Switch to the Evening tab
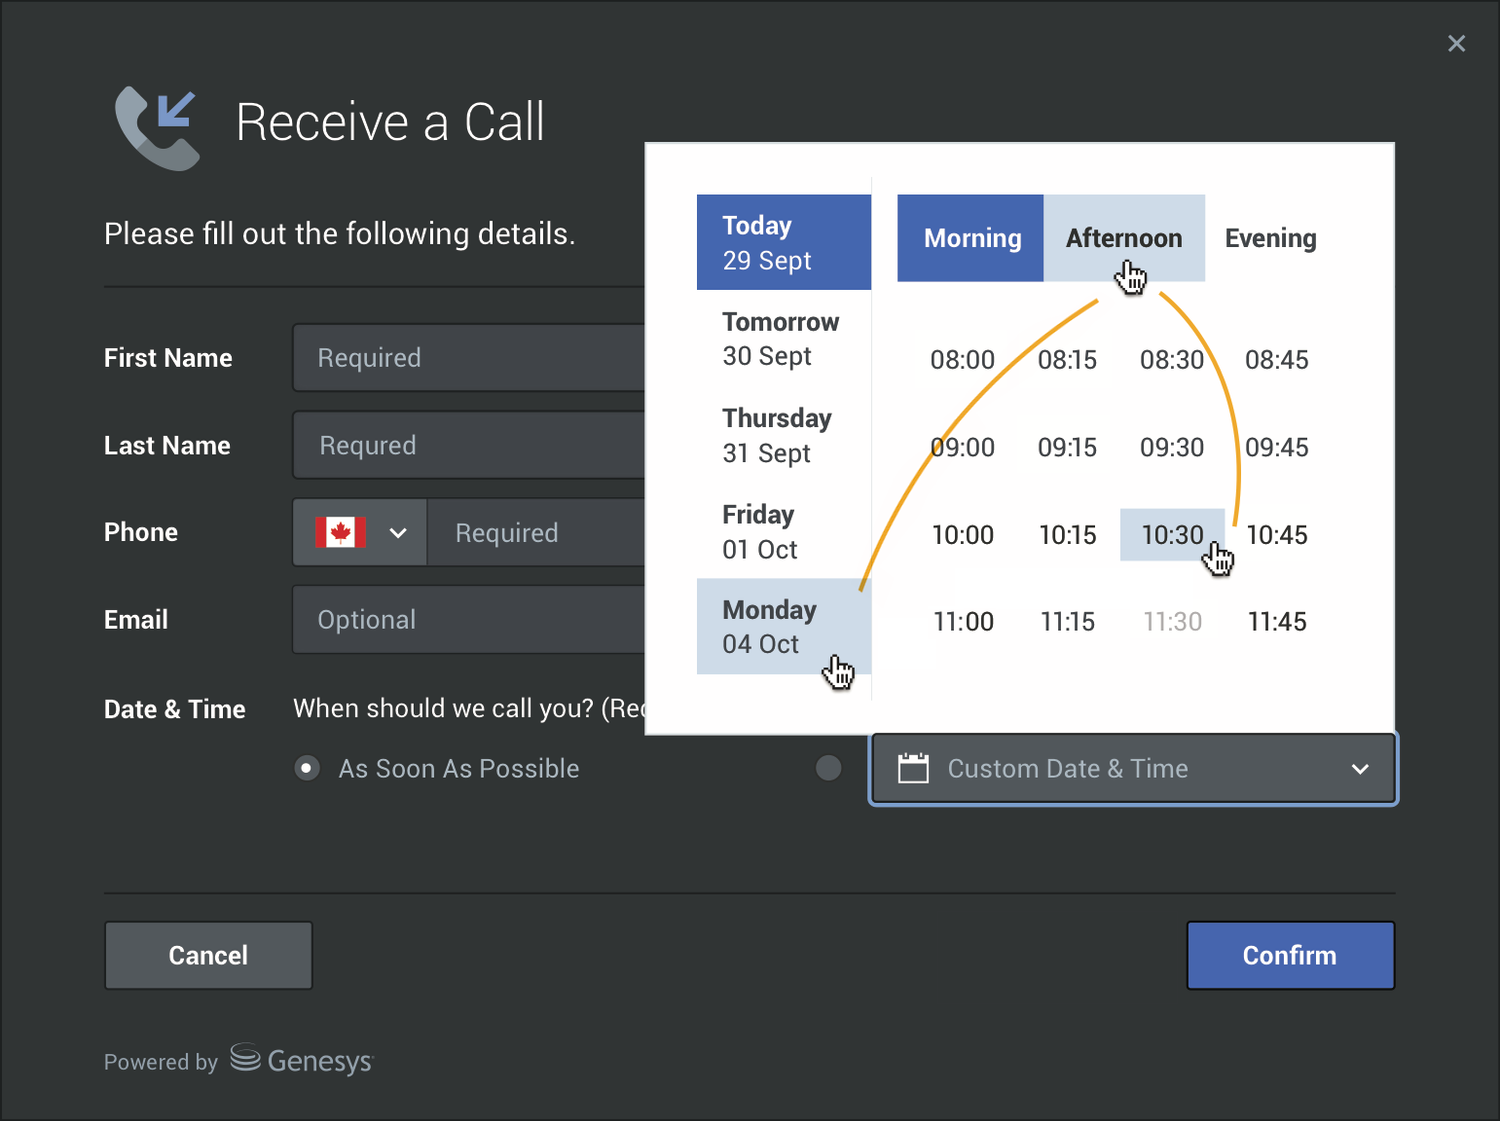Image resolution: width=1500 pixels, height=1121 pixels. pos(1270,238)
